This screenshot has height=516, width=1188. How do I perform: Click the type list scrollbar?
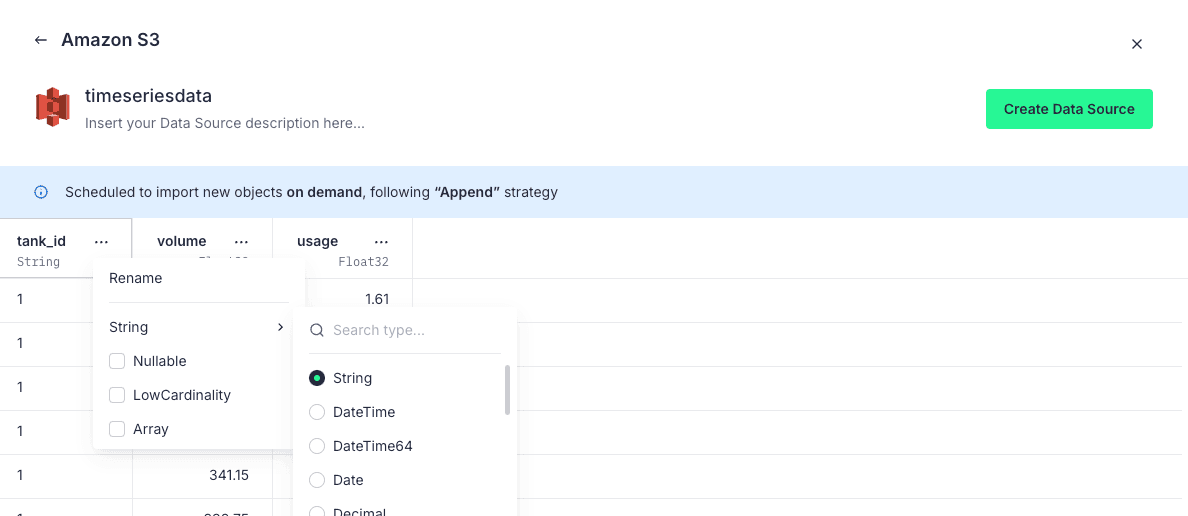click(507, 389)
